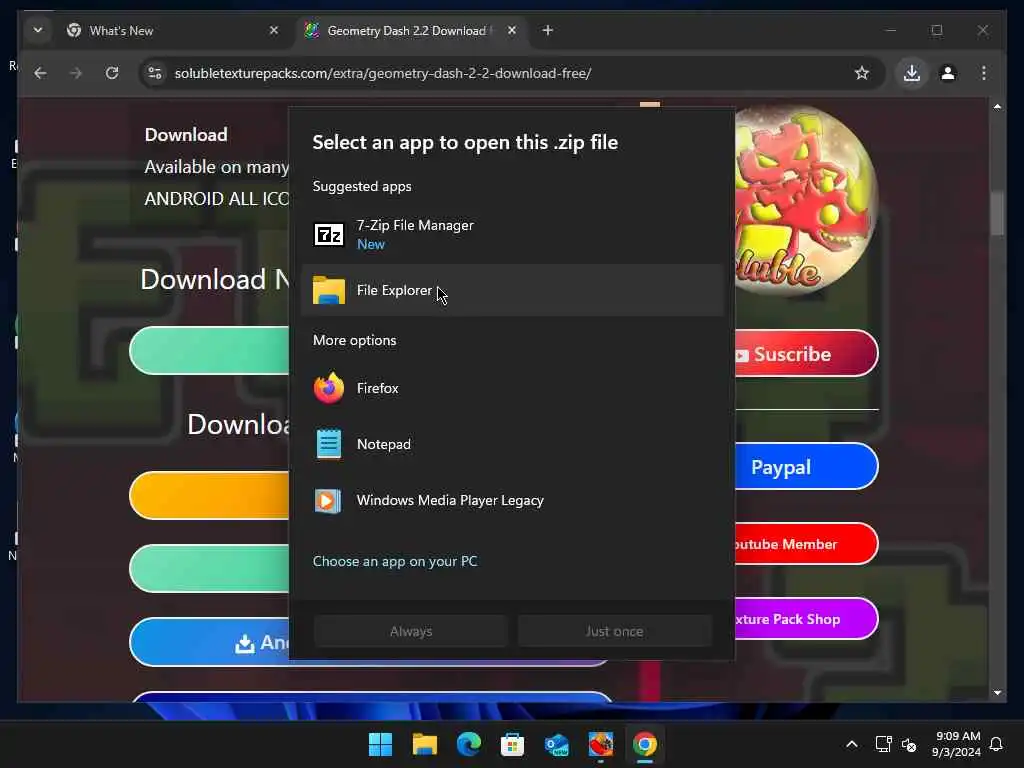Expand the tab search dropdown
This screenshot has height=768, width=1024.
point(38,30)
